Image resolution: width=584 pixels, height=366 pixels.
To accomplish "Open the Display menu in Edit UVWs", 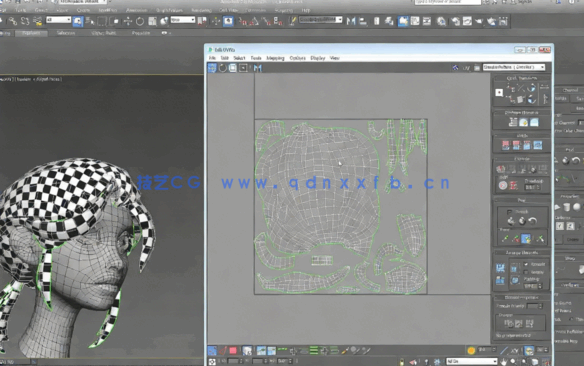I will pyautogui.click(x=318, y=58).
